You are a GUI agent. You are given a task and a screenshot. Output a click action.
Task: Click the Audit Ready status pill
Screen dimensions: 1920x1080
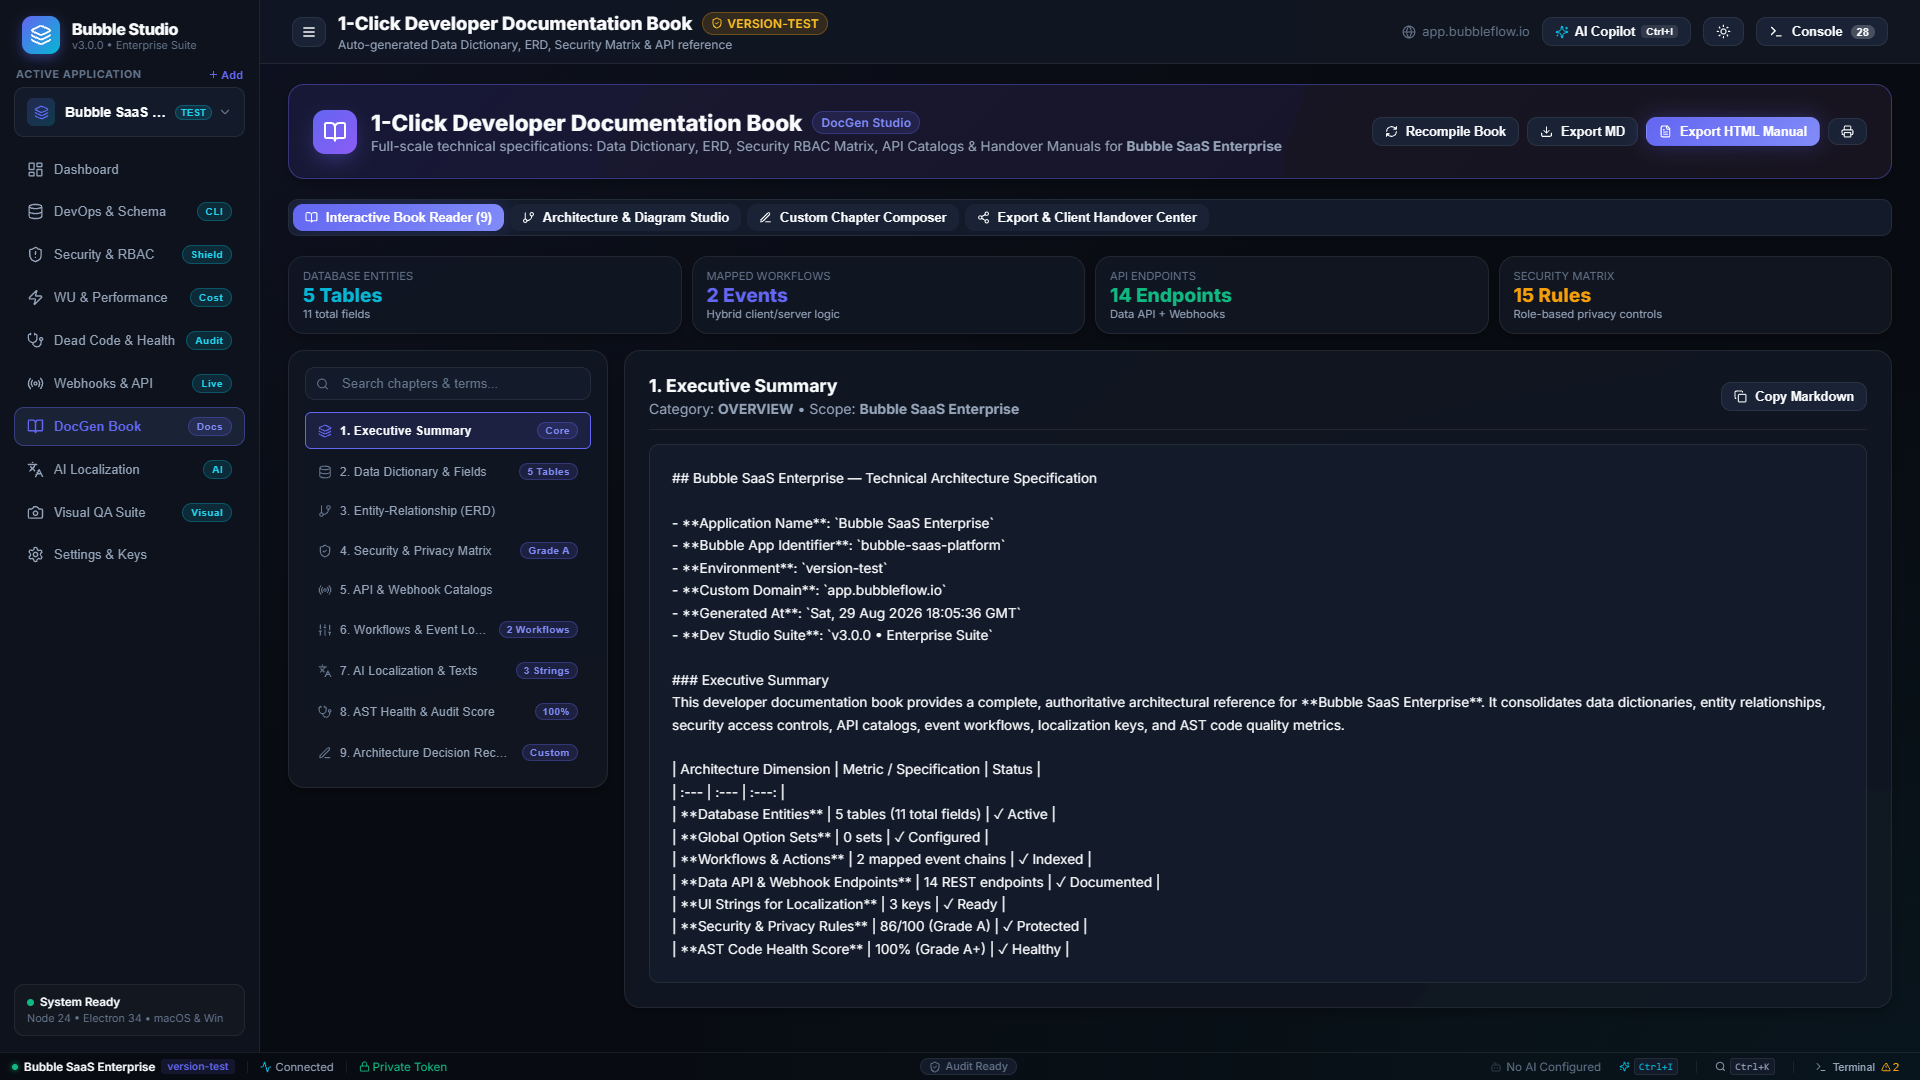[x=968, y=1067]
